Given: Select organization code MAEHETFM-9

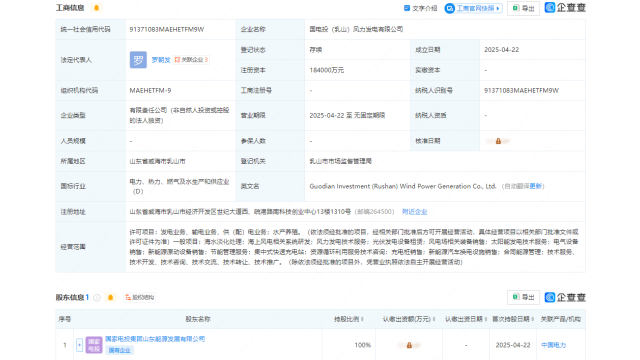Looking at the screenshot, I should tap(150, 91).
